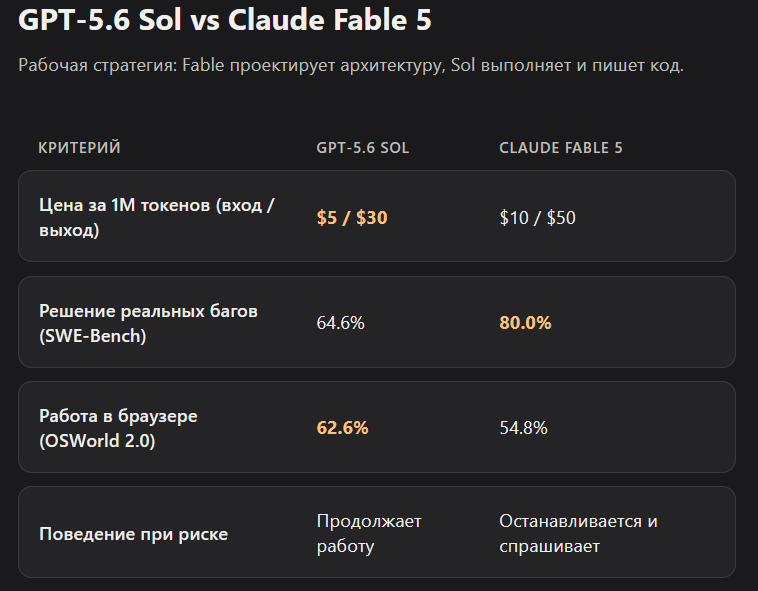Click the Продолжает работу cell
Screen dimensions: 758x591
click(369, 533)
